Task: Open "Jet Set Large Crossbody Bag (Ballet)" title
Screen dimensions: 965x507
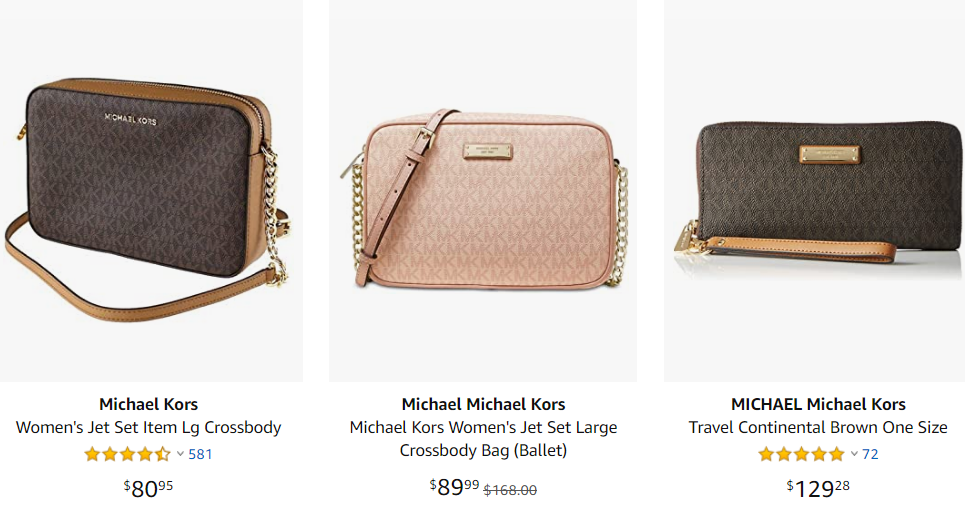Action: [483, 439]
